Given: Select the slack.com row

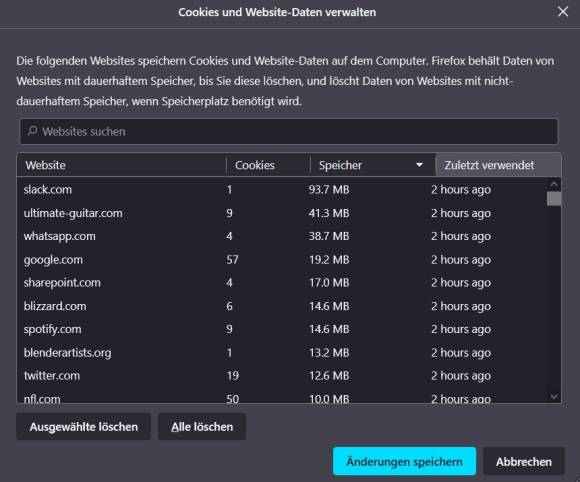Looking at the screenshot, I should pyautogui.click(x=282, y=190).
